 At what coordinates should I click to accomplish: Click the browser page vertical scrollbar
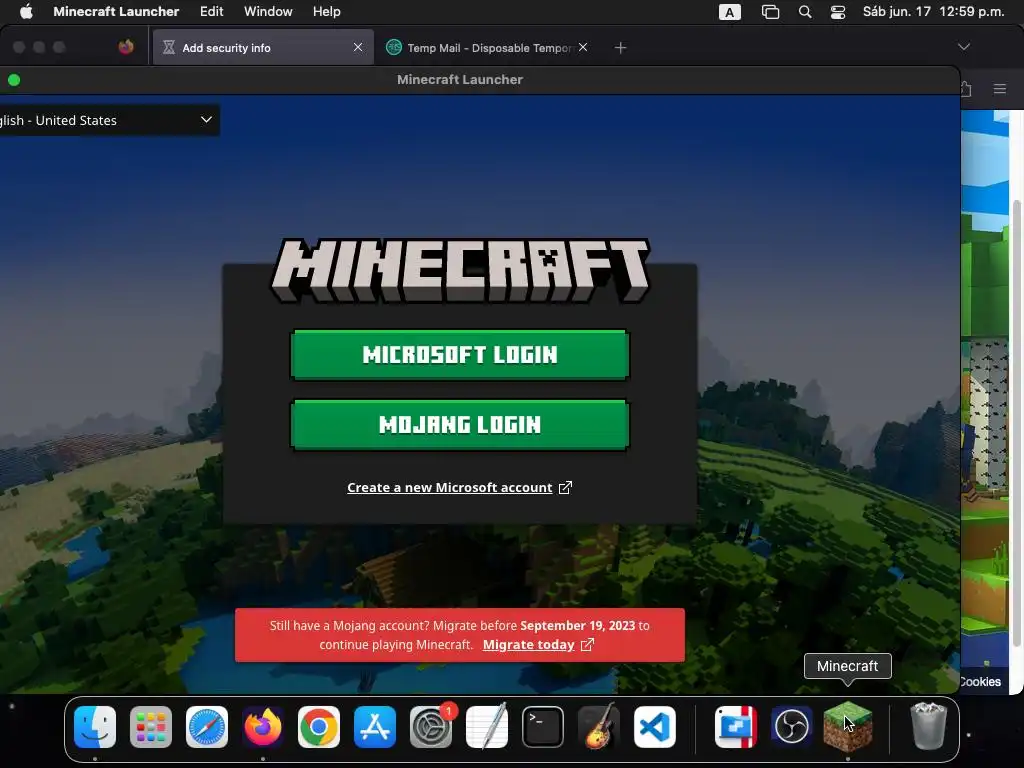tap(1016, 424)
